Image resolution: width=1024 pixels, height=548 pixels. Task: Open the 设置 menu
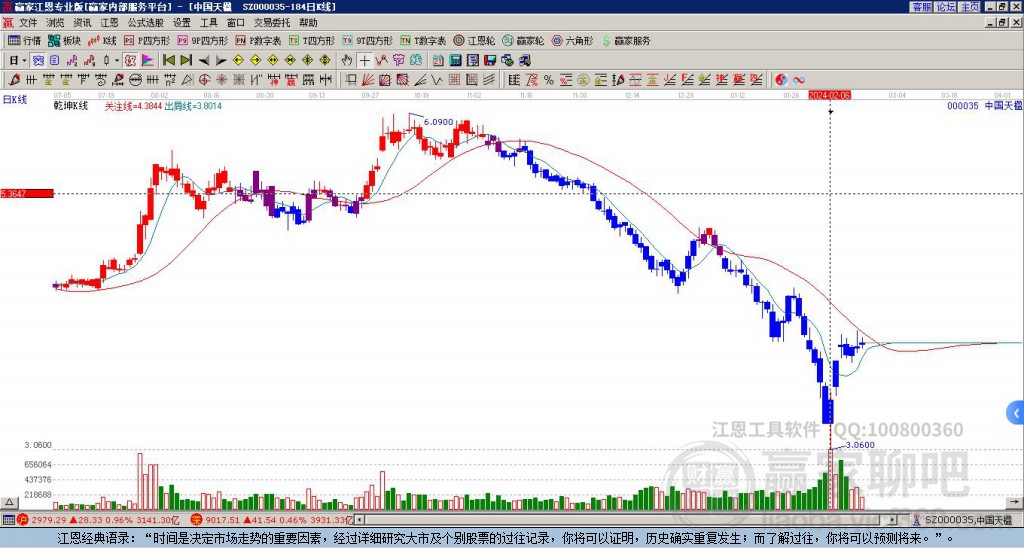coord(182,23)
